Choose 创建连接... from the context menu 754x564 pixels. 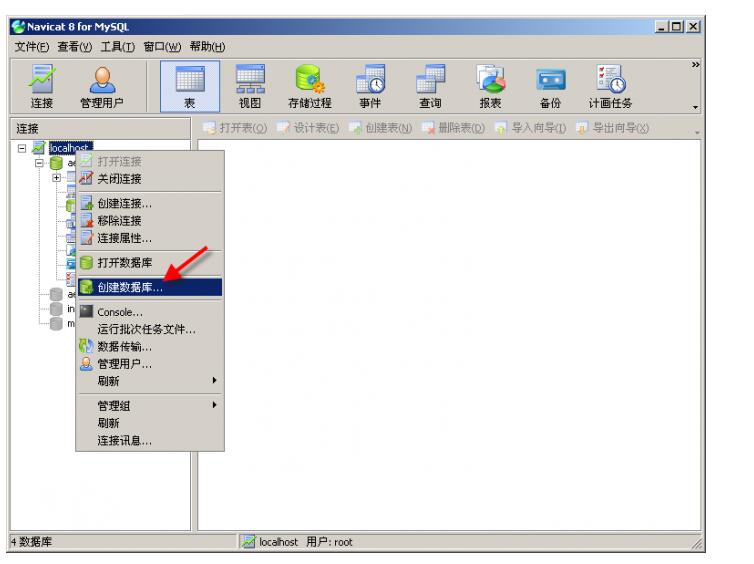coord(150,203)
